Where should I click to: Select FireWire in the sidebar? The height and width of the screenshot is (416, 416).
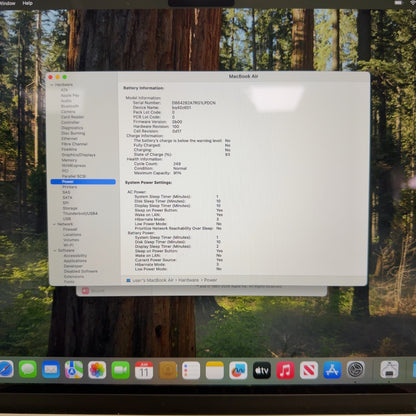pos(69,149)
